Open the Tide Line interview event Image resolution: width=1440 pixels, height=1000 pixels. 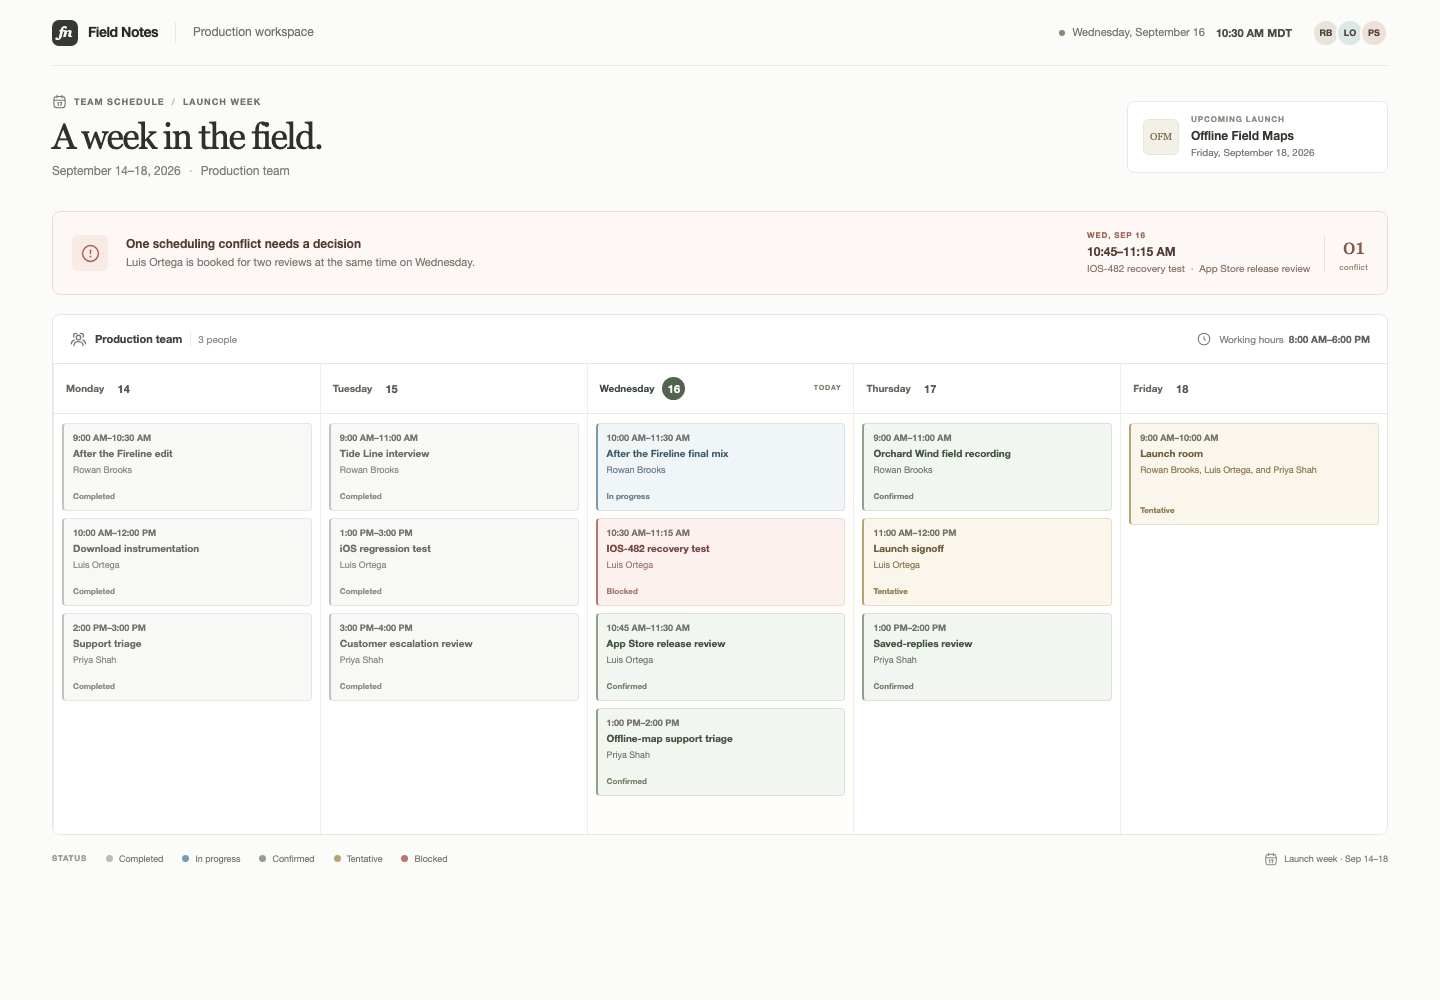click(454, 467)
